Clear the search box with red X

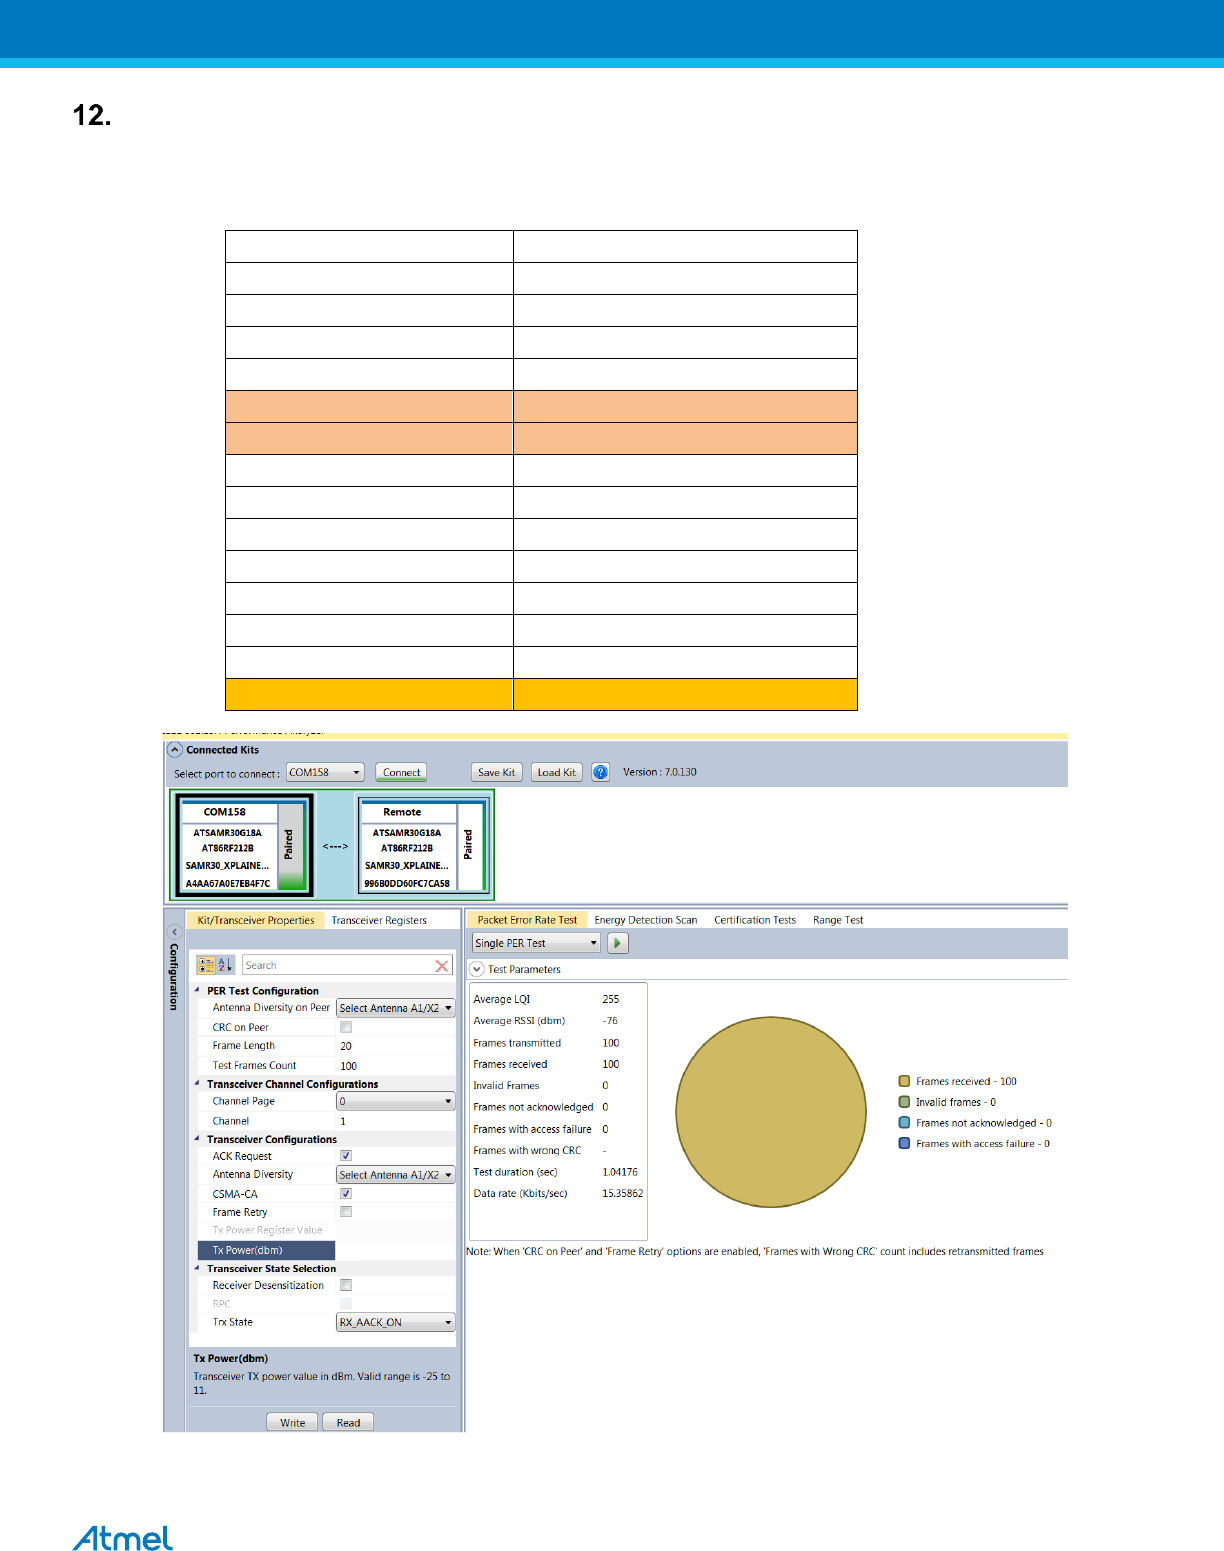tap(442, 966)
